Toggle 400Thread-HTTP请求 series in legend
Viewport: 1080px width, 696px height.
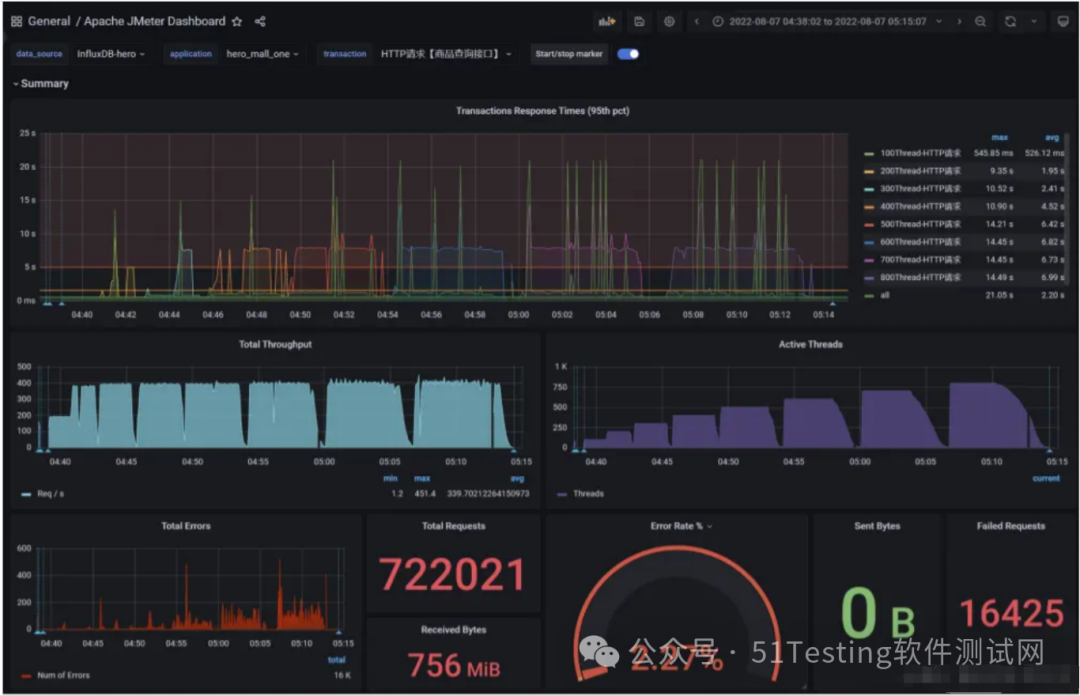(920, 206)
